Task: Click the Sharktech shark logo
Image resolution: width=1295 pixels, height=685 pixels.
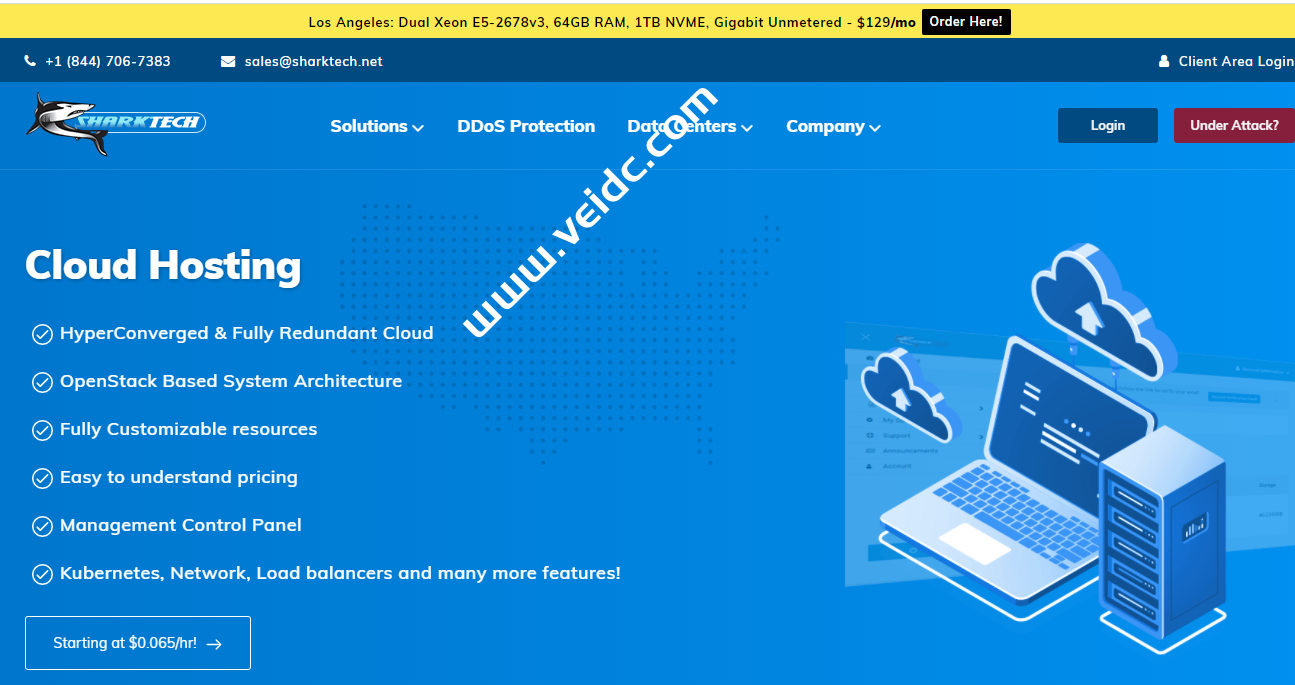Action: 116,124
